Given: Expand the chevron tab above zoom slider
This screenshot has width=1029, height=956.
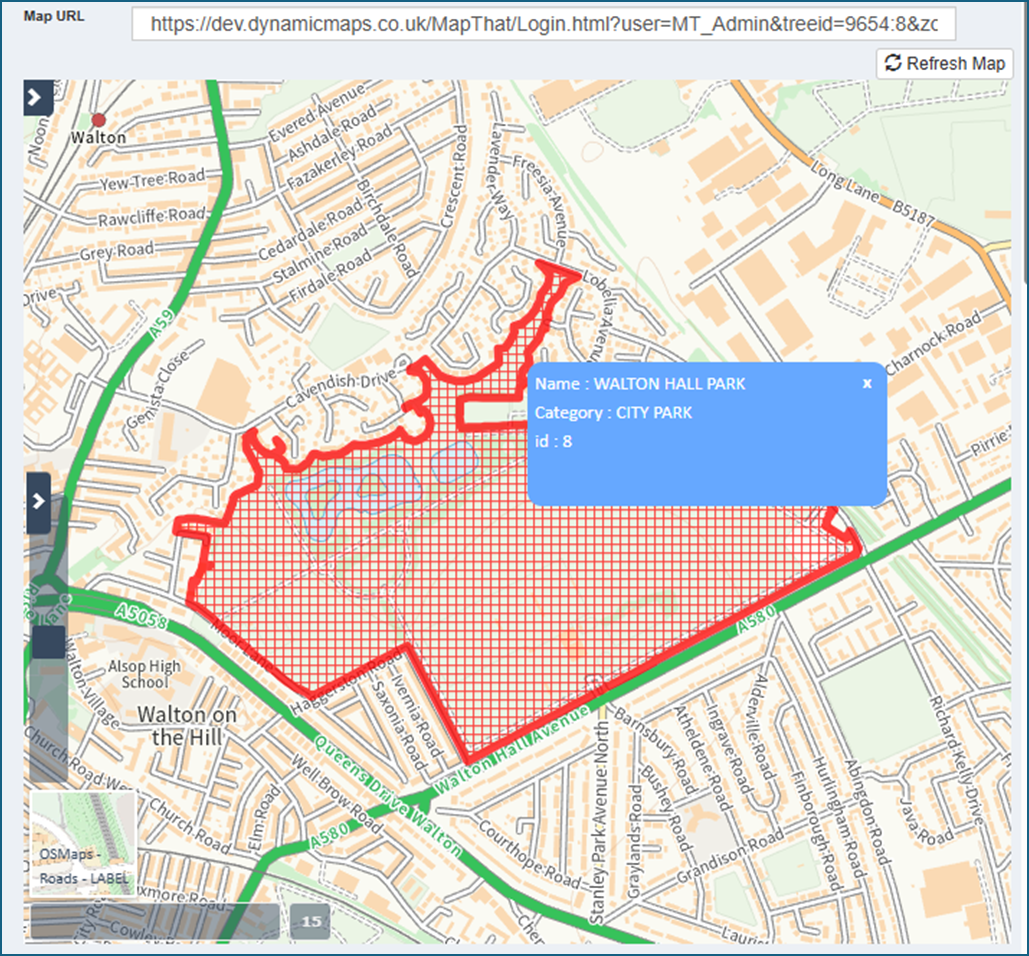Looking at the screenshot, I should [39, 502].
